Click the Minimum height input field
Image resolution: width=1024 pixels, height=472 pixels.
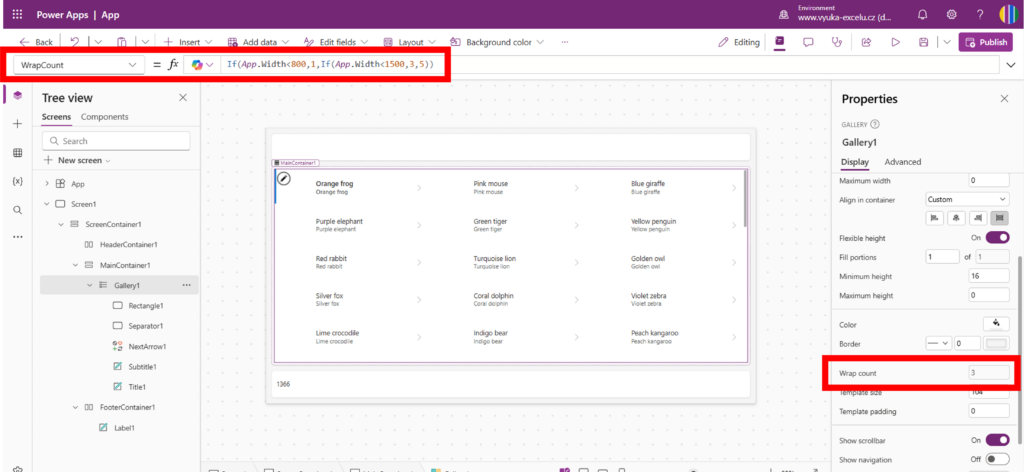click(989, 276)
